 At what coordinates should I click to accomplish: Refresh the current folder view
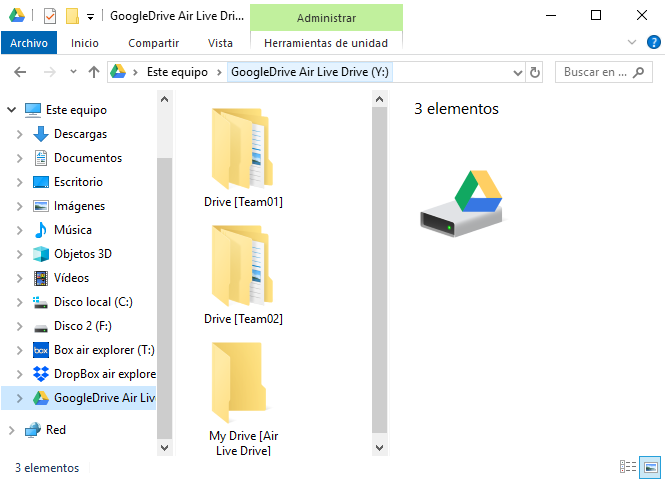point(534,72)
